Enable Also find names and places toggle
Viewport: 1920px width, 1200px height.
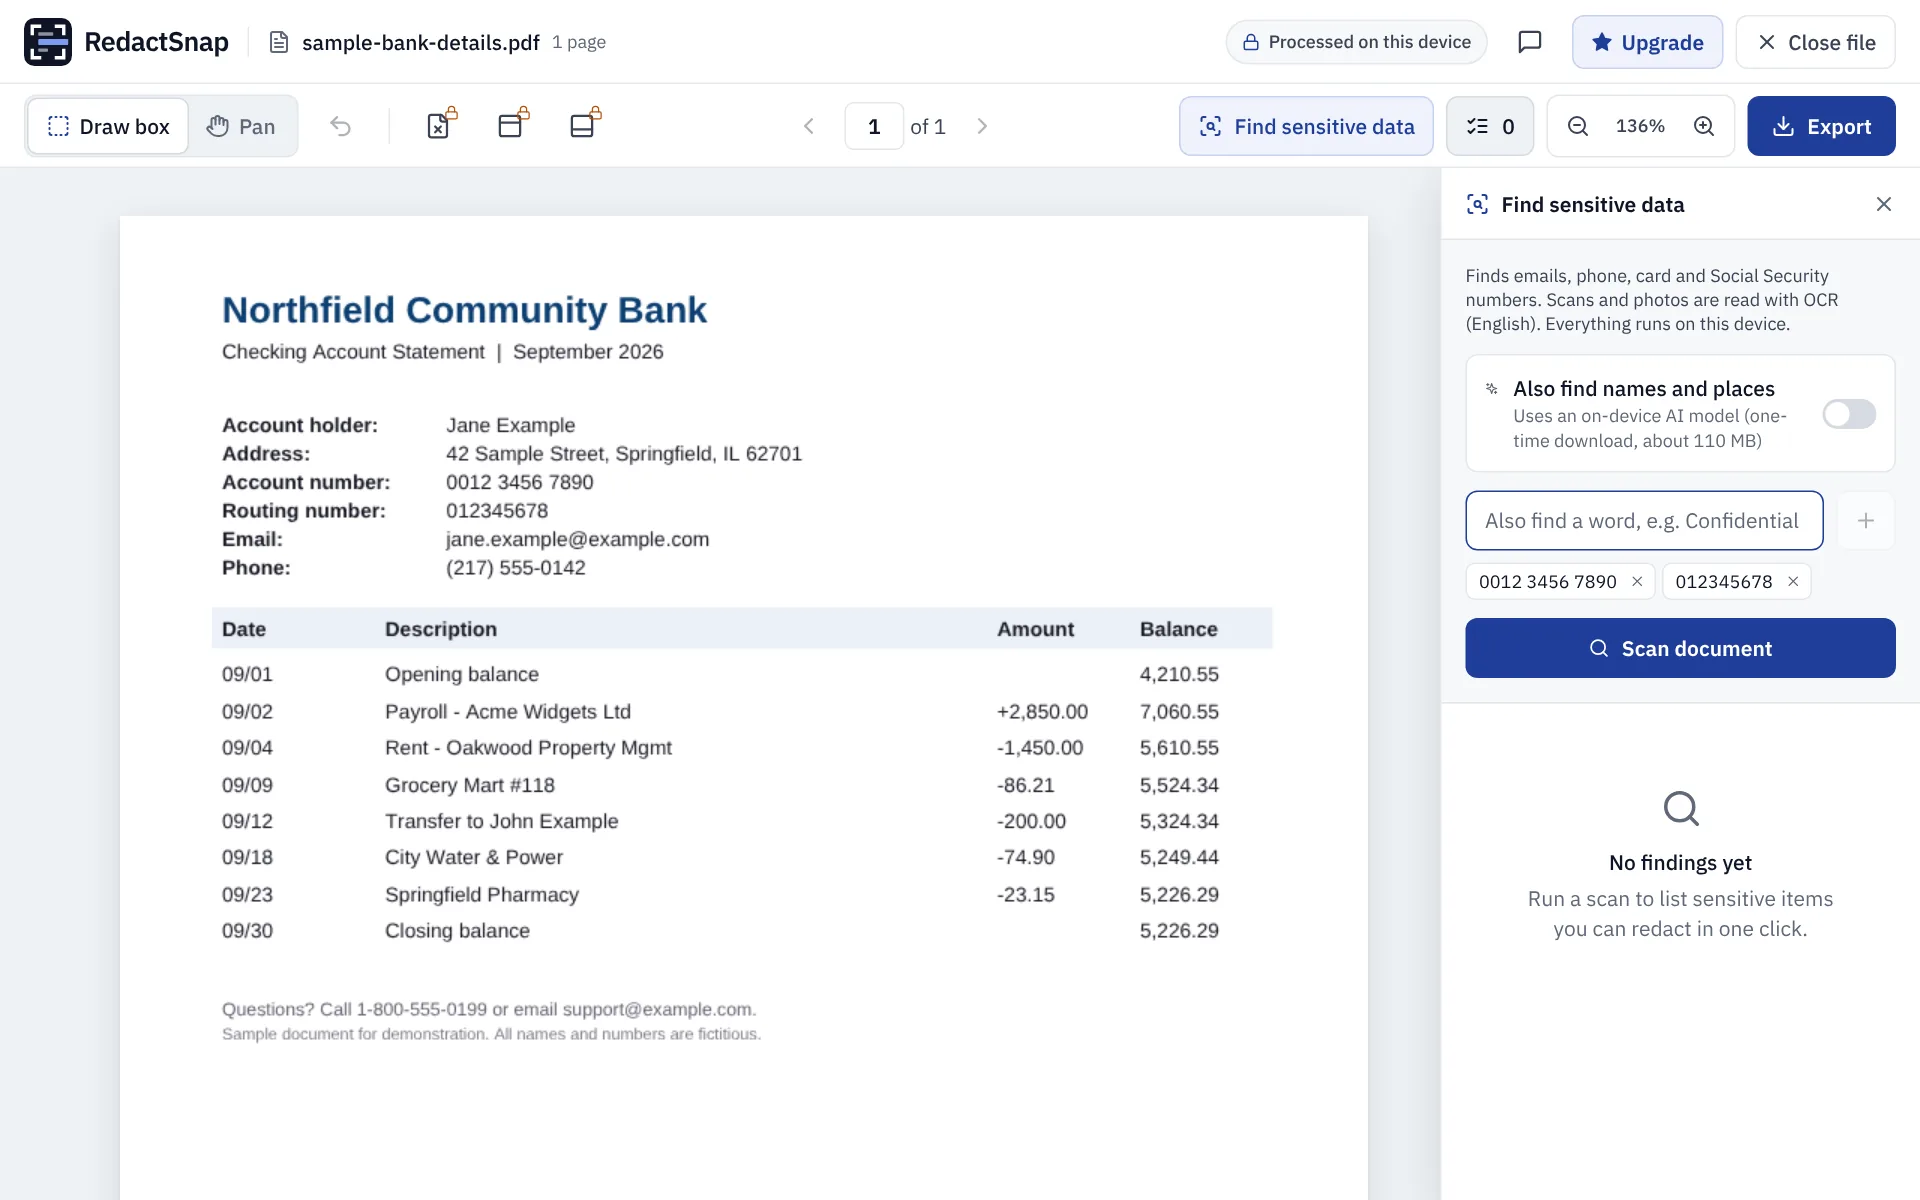[x=1848, y=414]
